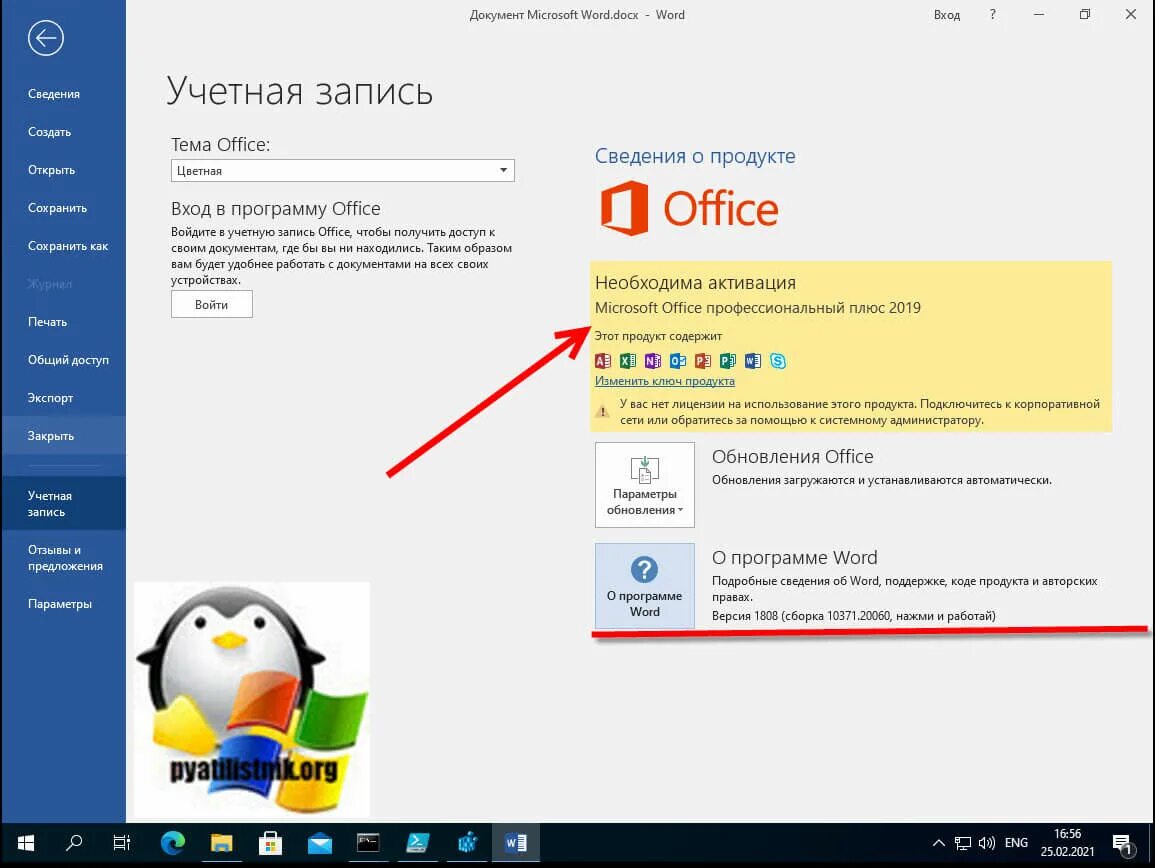Switch to Command Prompt on the taskbar
The height and width of the screenshot is (868, 1155).
pyautogui.click(x=368, y=842)
